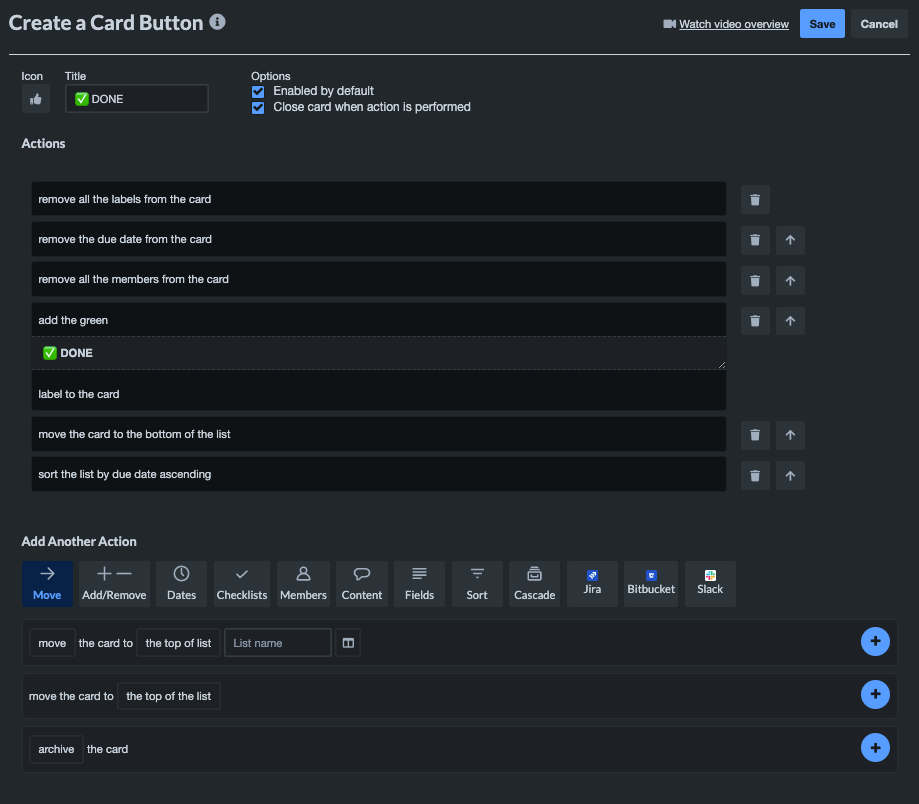Move 'remove all the members' action up
919x804 pixels.
790,281
